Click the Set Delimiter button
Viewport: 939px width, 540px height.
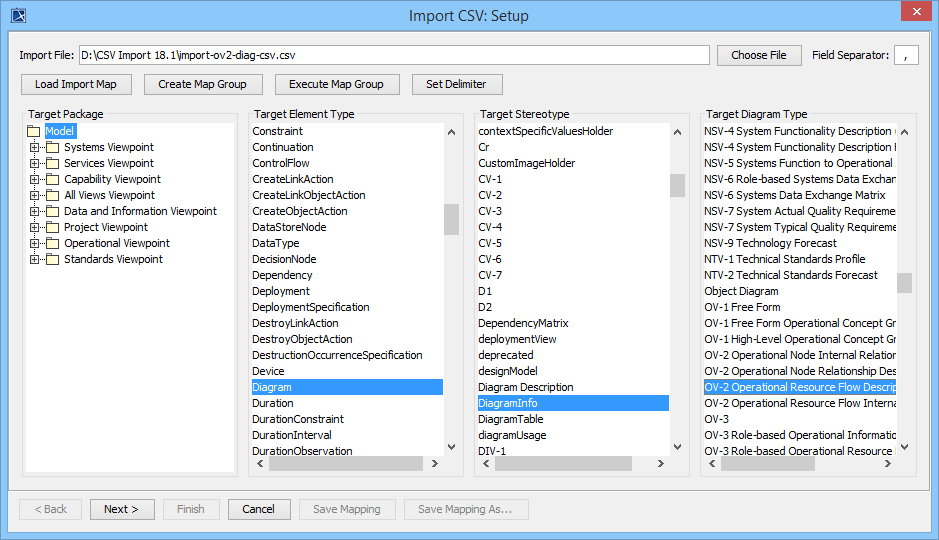click(x=456, y=84)
